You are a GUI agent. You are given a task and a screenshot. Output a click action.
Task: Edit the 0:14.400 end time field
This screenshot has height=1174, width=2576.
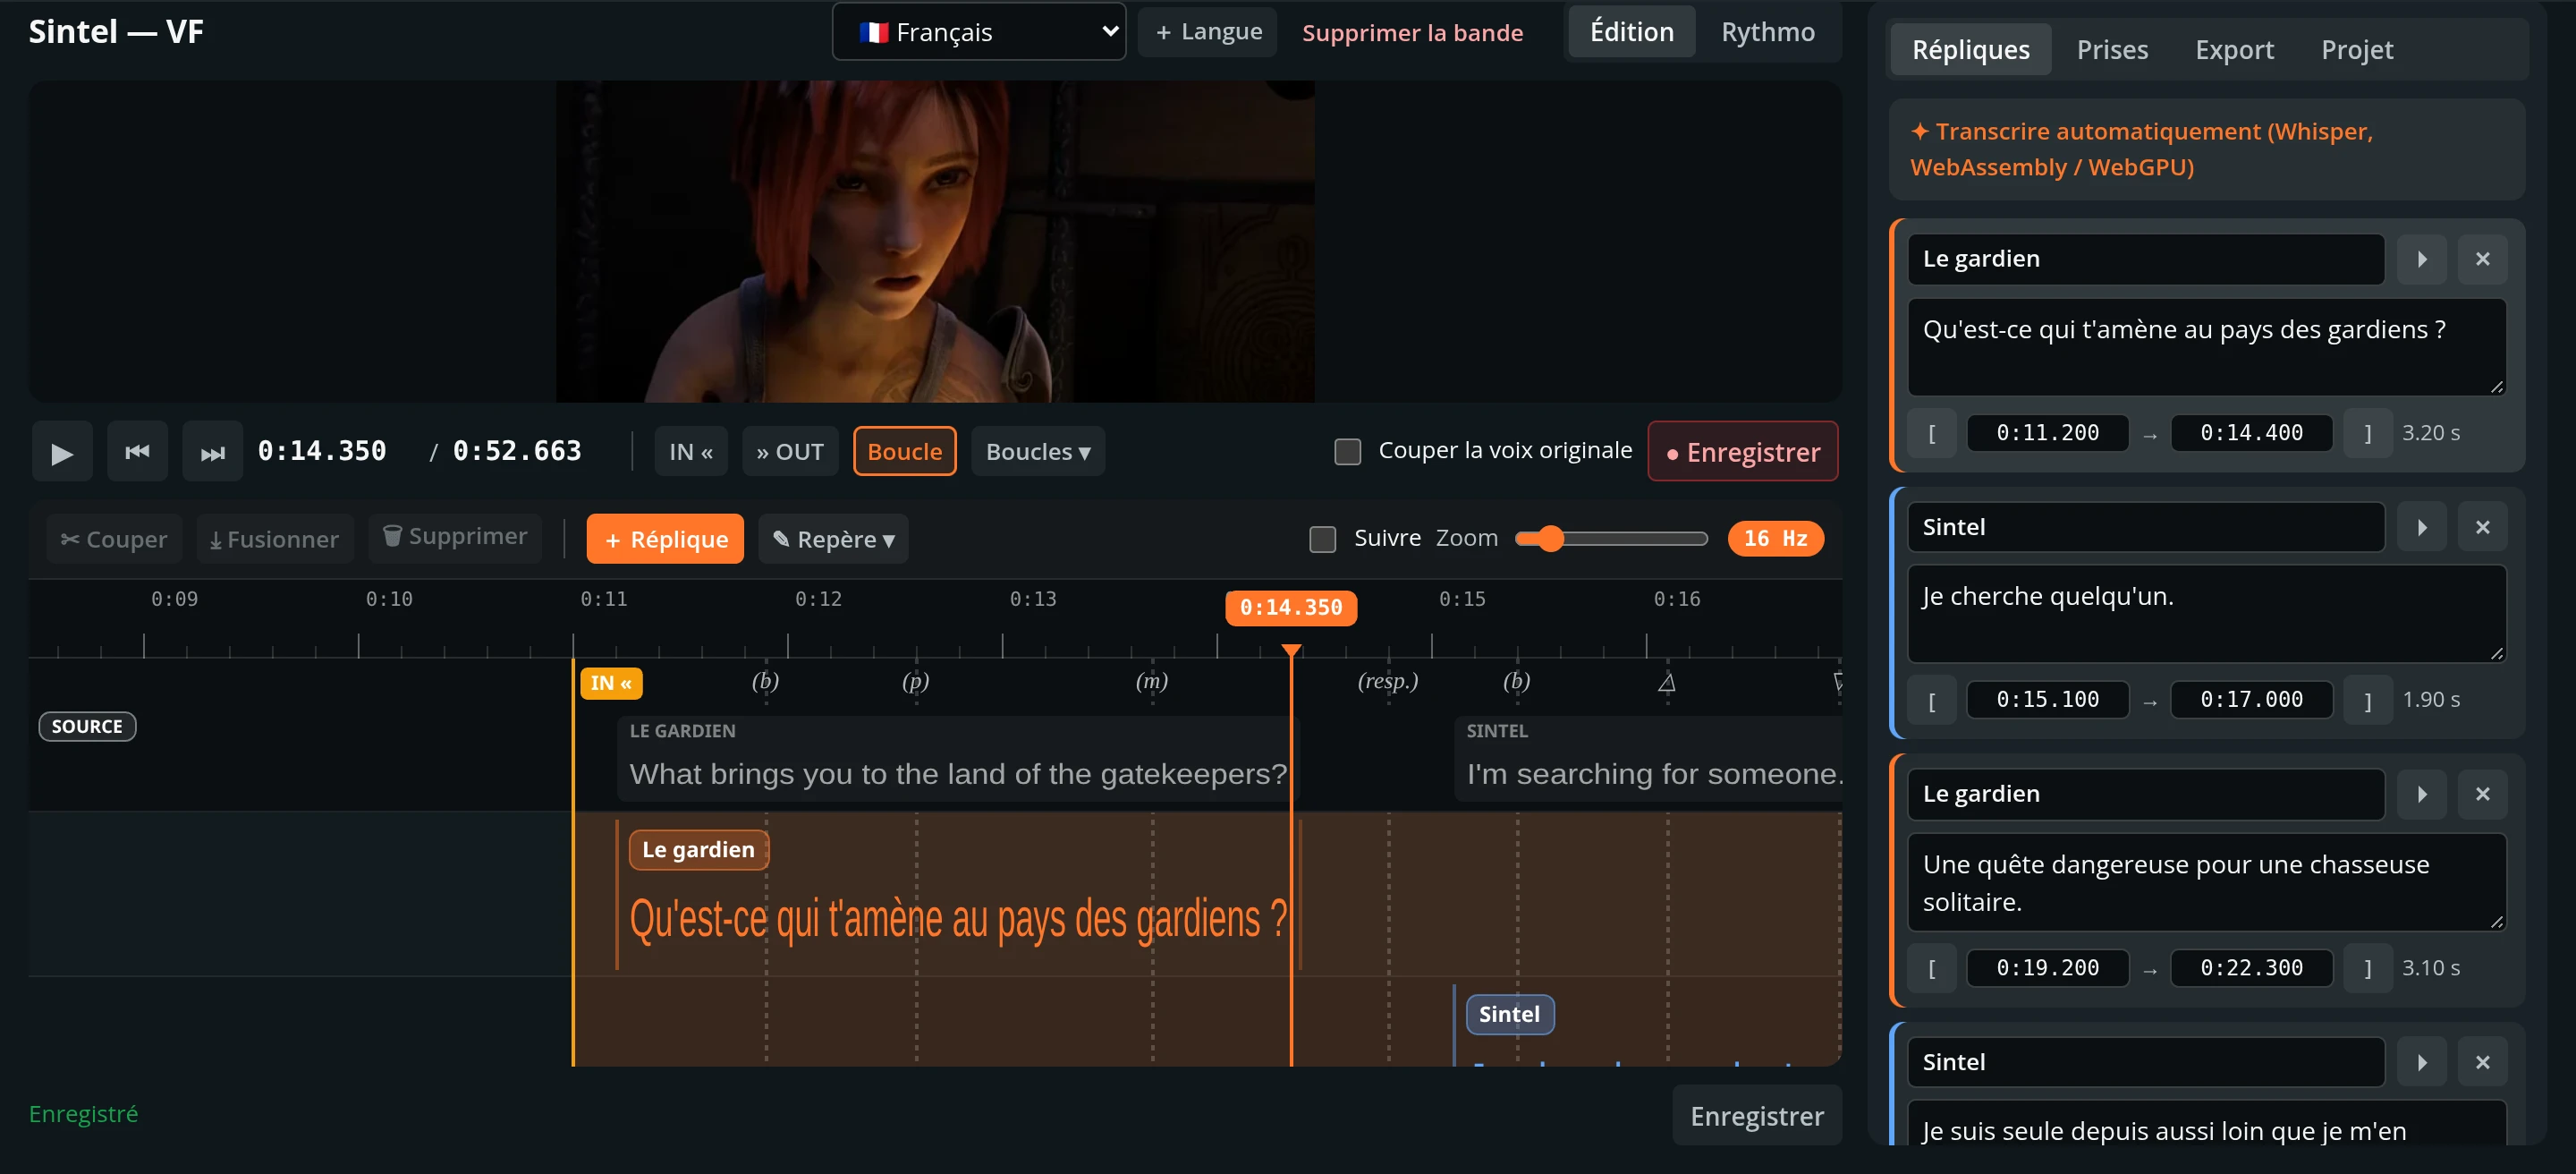click(x=2252, y=433)
